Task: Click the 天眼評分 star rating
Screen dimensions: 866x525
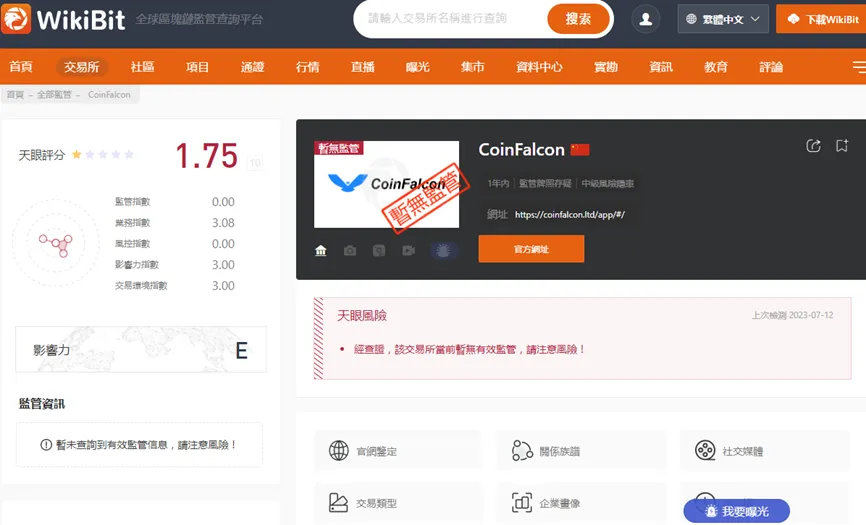Action: tap(103, 155)
